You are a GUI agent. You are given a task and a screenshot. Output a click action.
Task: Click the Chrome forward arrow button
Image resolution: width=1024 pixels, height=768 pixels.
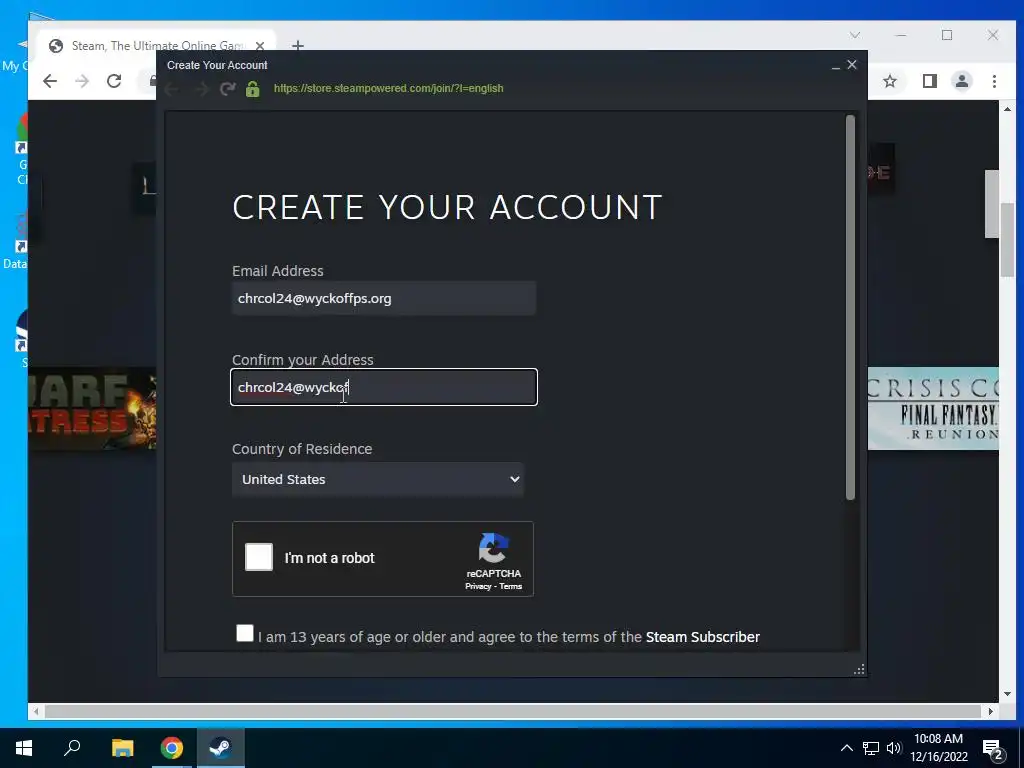[x=82, y=81]
